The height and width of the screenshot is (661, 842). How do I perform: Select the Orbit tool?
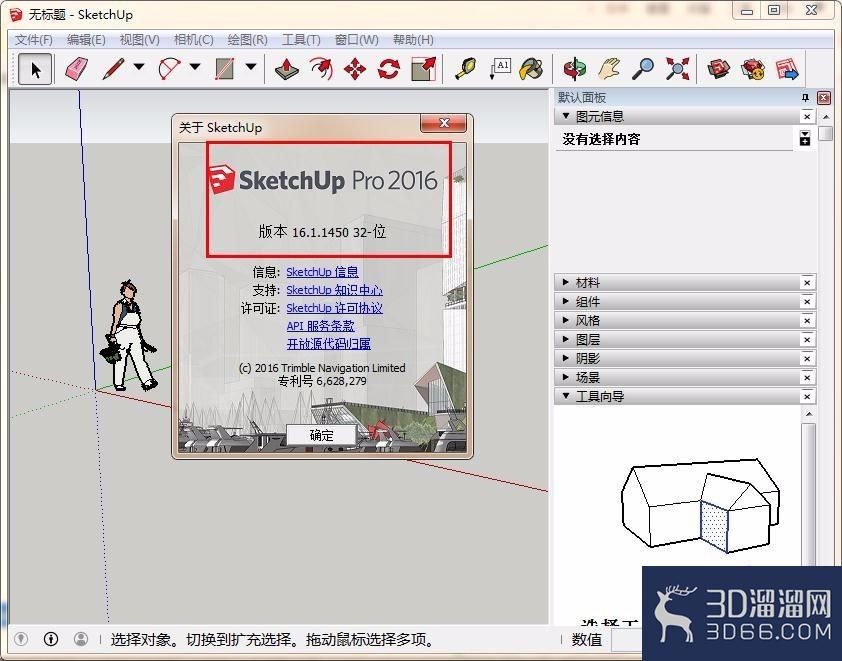coord(575,69)
